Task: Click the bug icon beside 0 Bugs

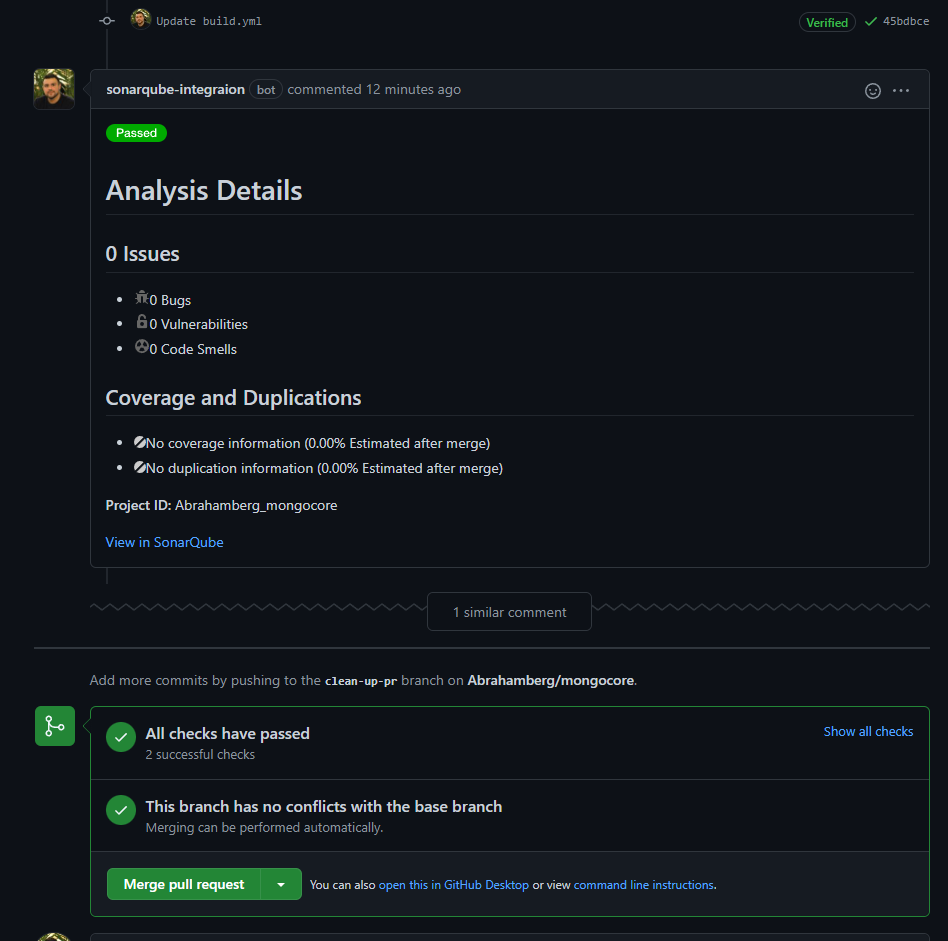Action: tap(141, 298)
